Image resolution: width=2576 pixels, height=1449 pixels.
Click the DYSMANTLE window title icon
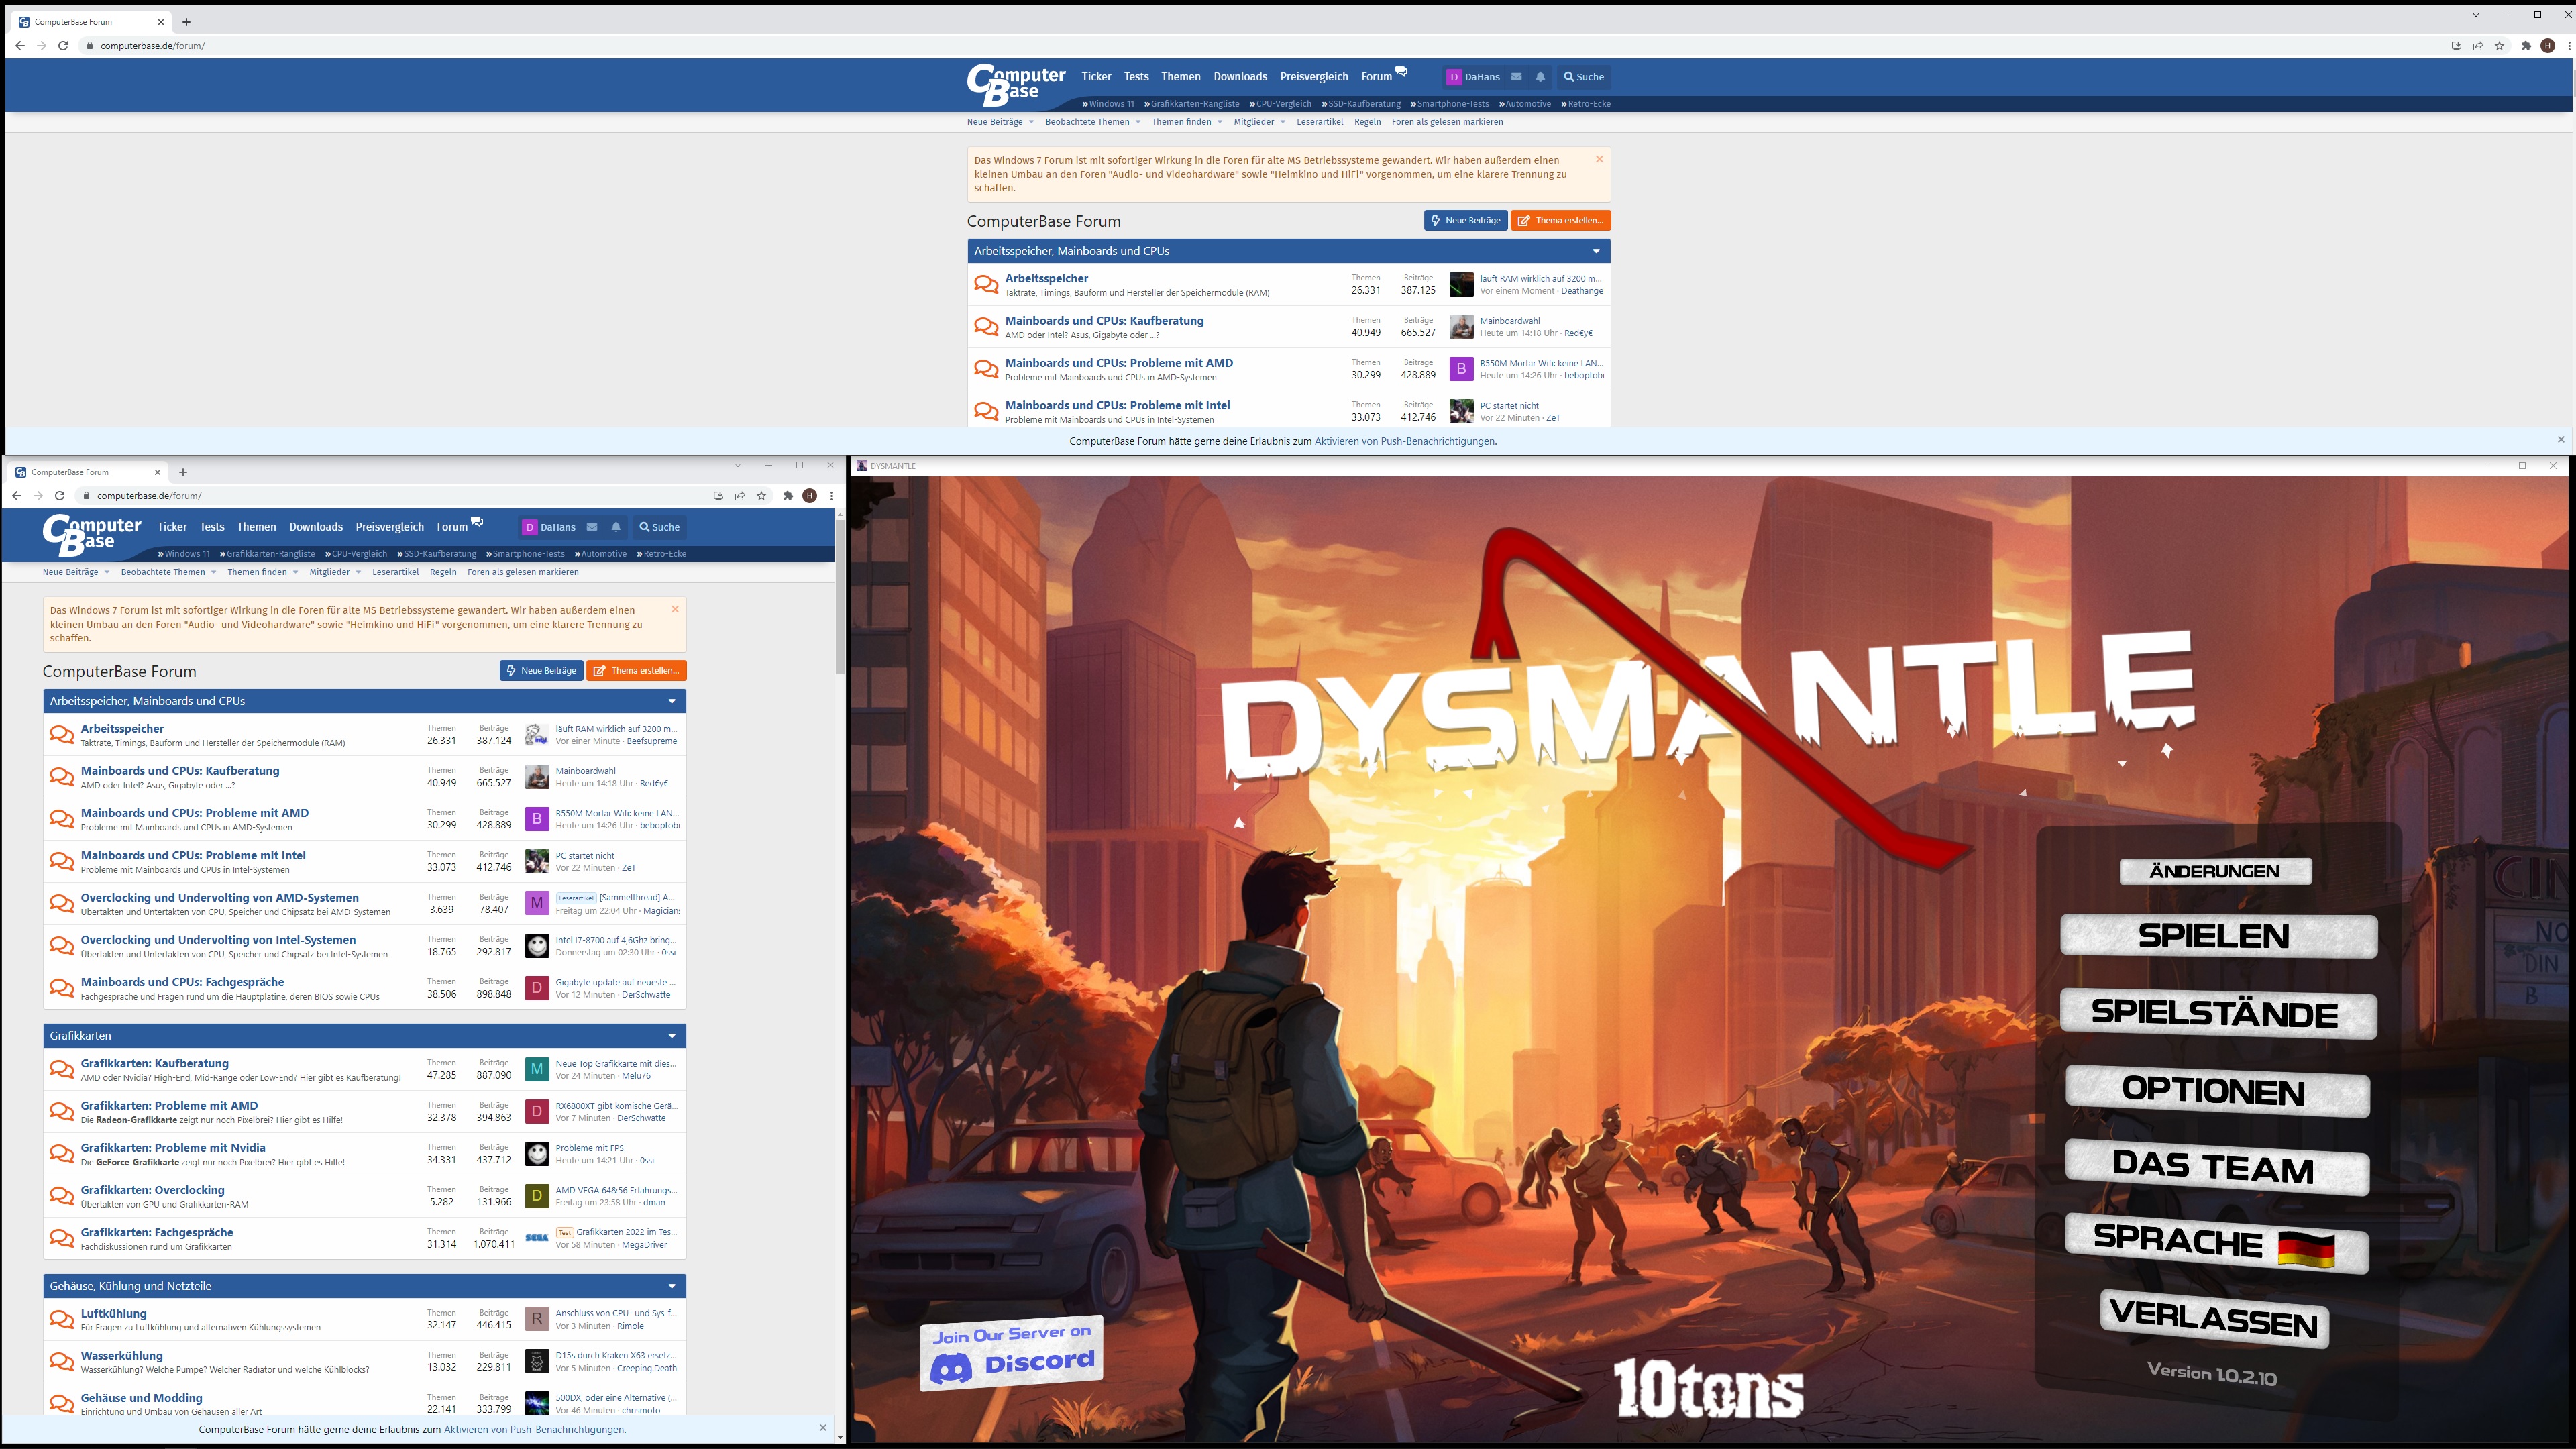click(x=862, y=466)
